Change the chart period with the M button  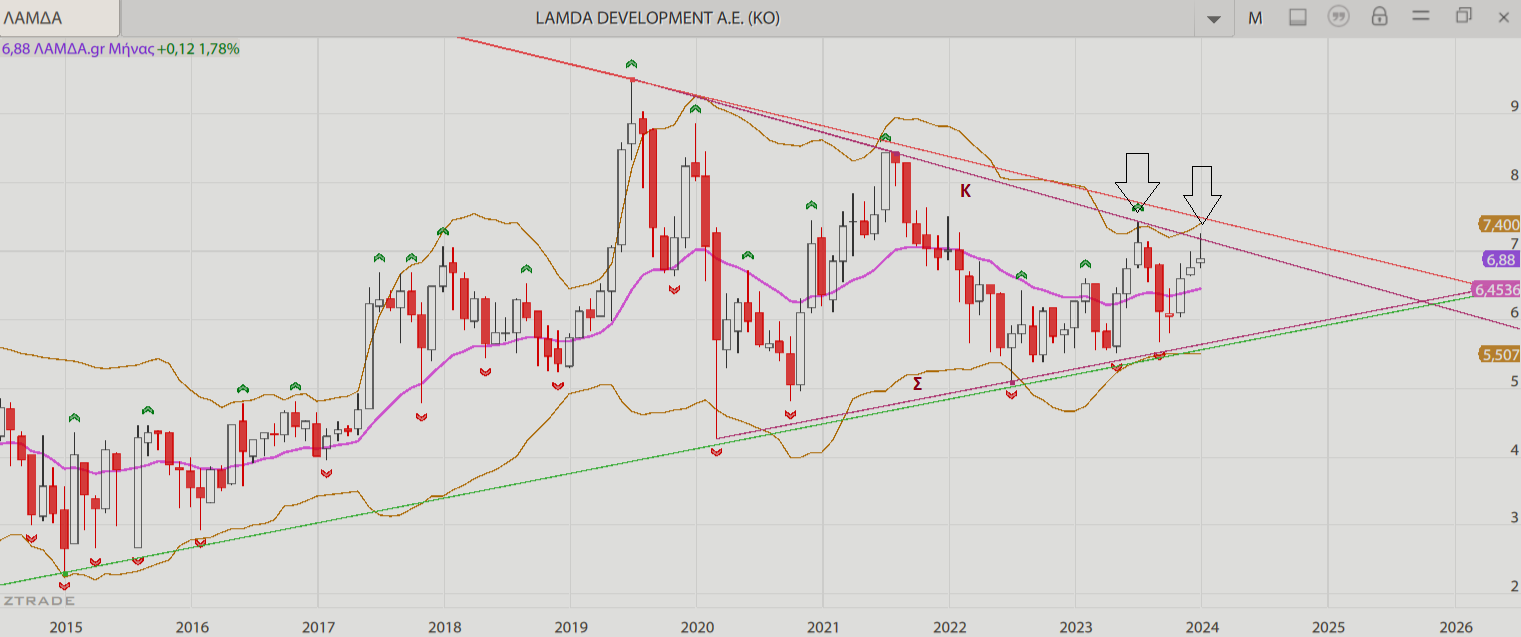[x=1255, y=17]
